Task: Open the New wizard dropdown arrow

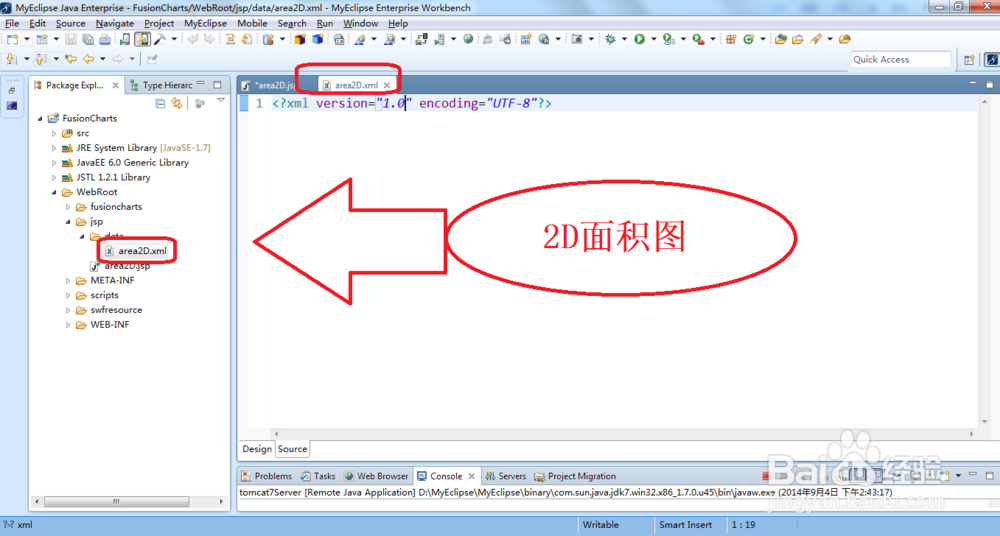Action: pyautogui.click(x=27, y=39)
